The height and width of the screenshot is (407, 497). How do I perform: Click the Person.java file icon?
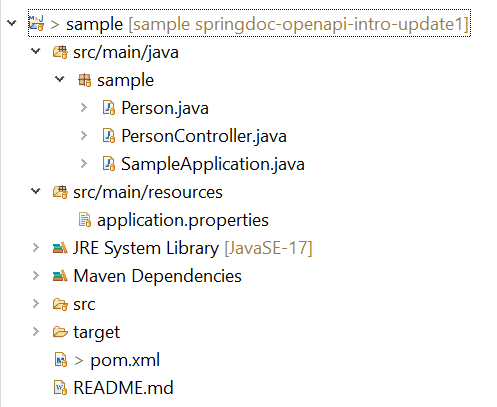click(109, 108)
